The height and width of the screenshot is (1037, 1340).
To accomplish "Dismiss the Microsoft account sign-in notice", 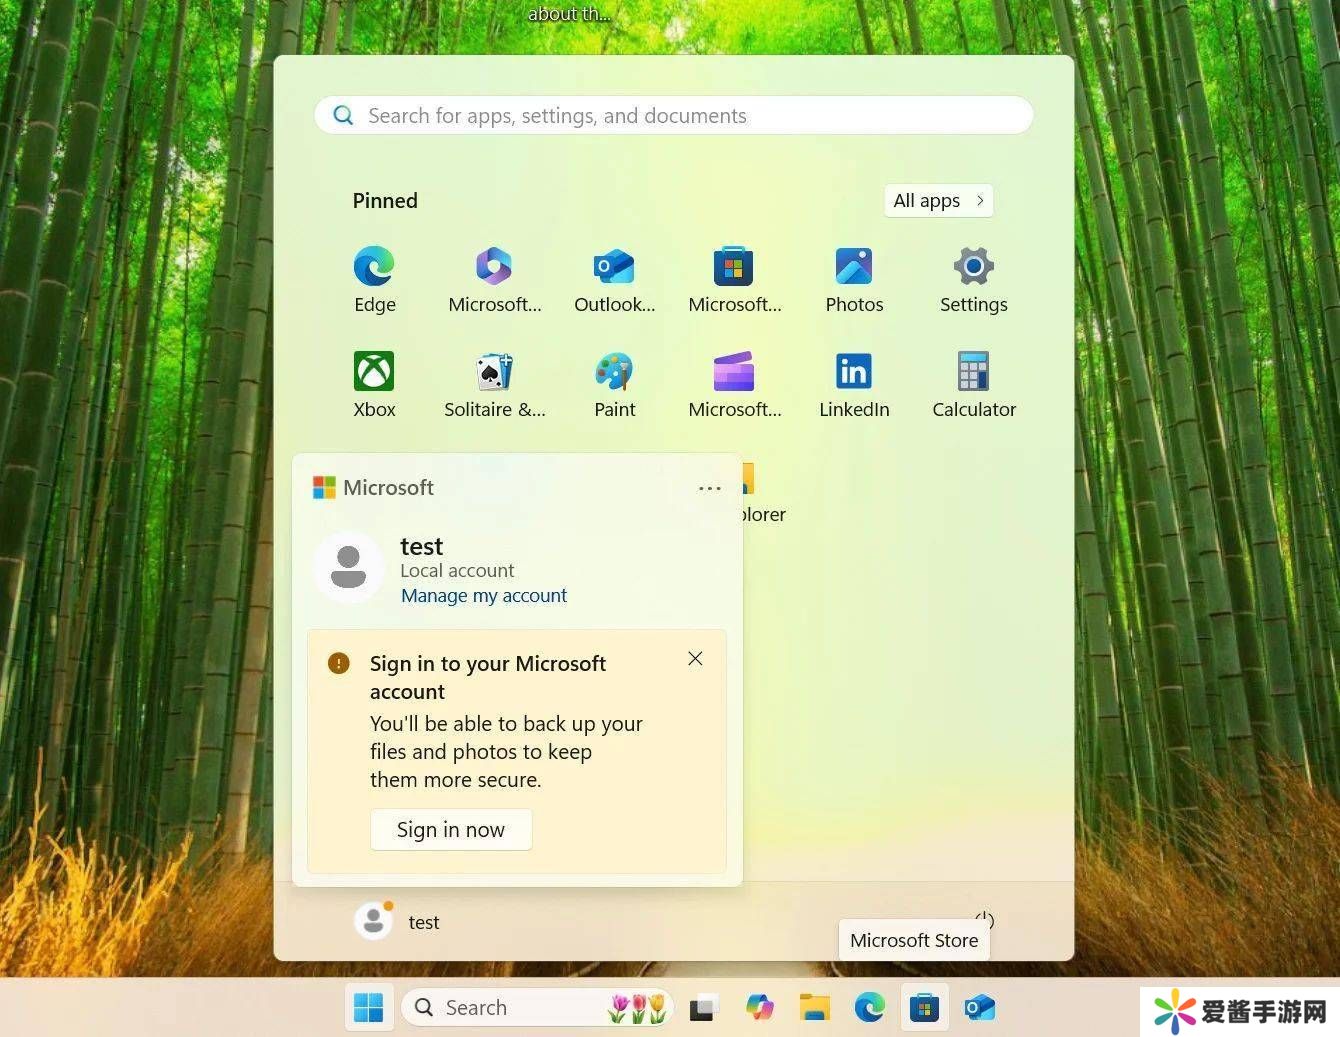I will point(695,658).
